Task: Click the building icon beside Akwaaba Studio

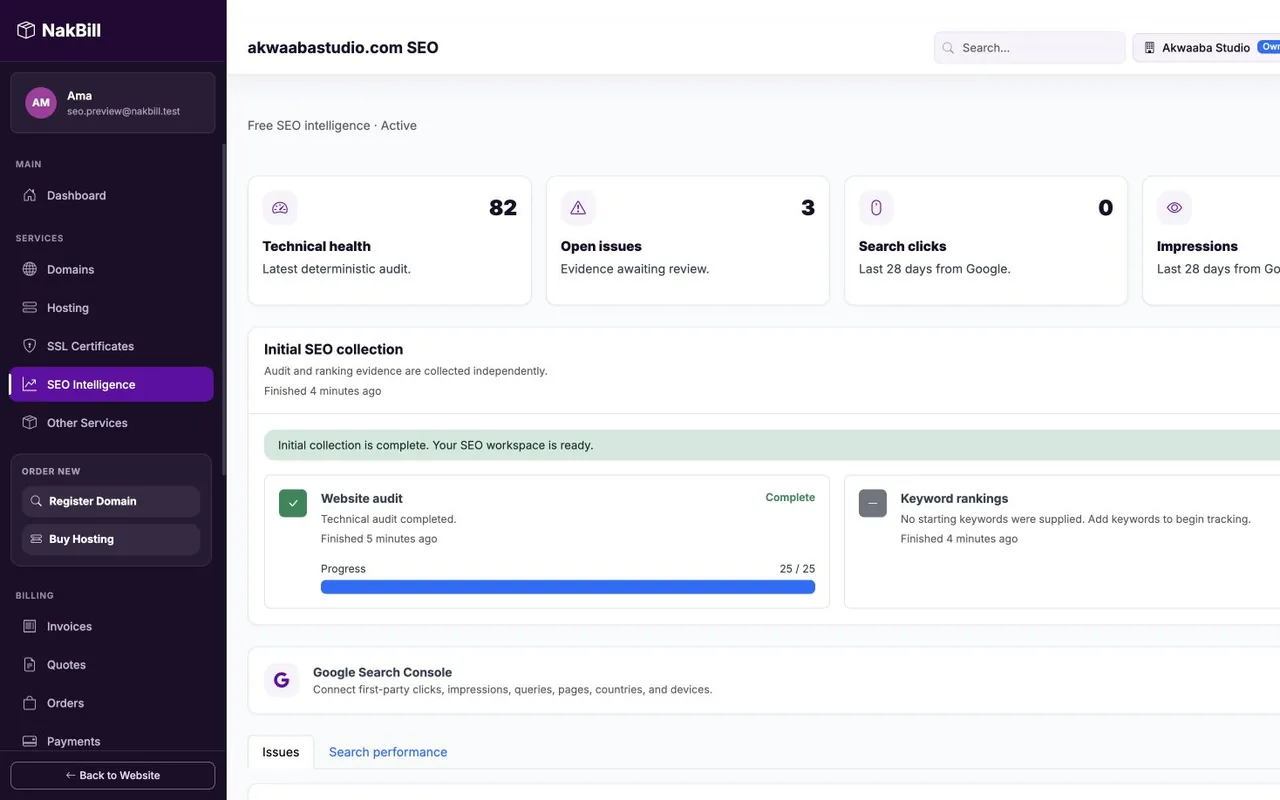Action: (1150, 47)
